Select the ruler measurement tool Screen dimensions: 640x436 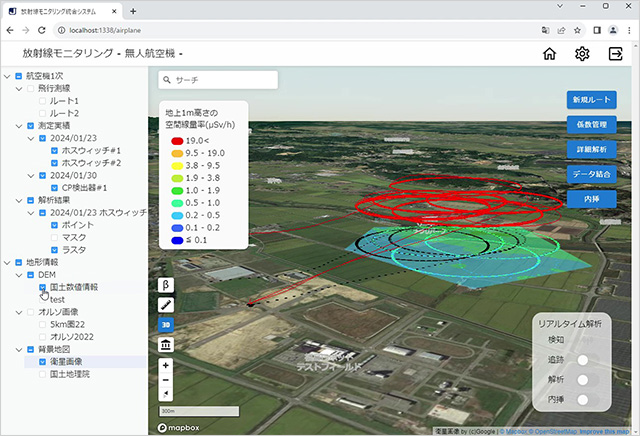coord(166,304)
